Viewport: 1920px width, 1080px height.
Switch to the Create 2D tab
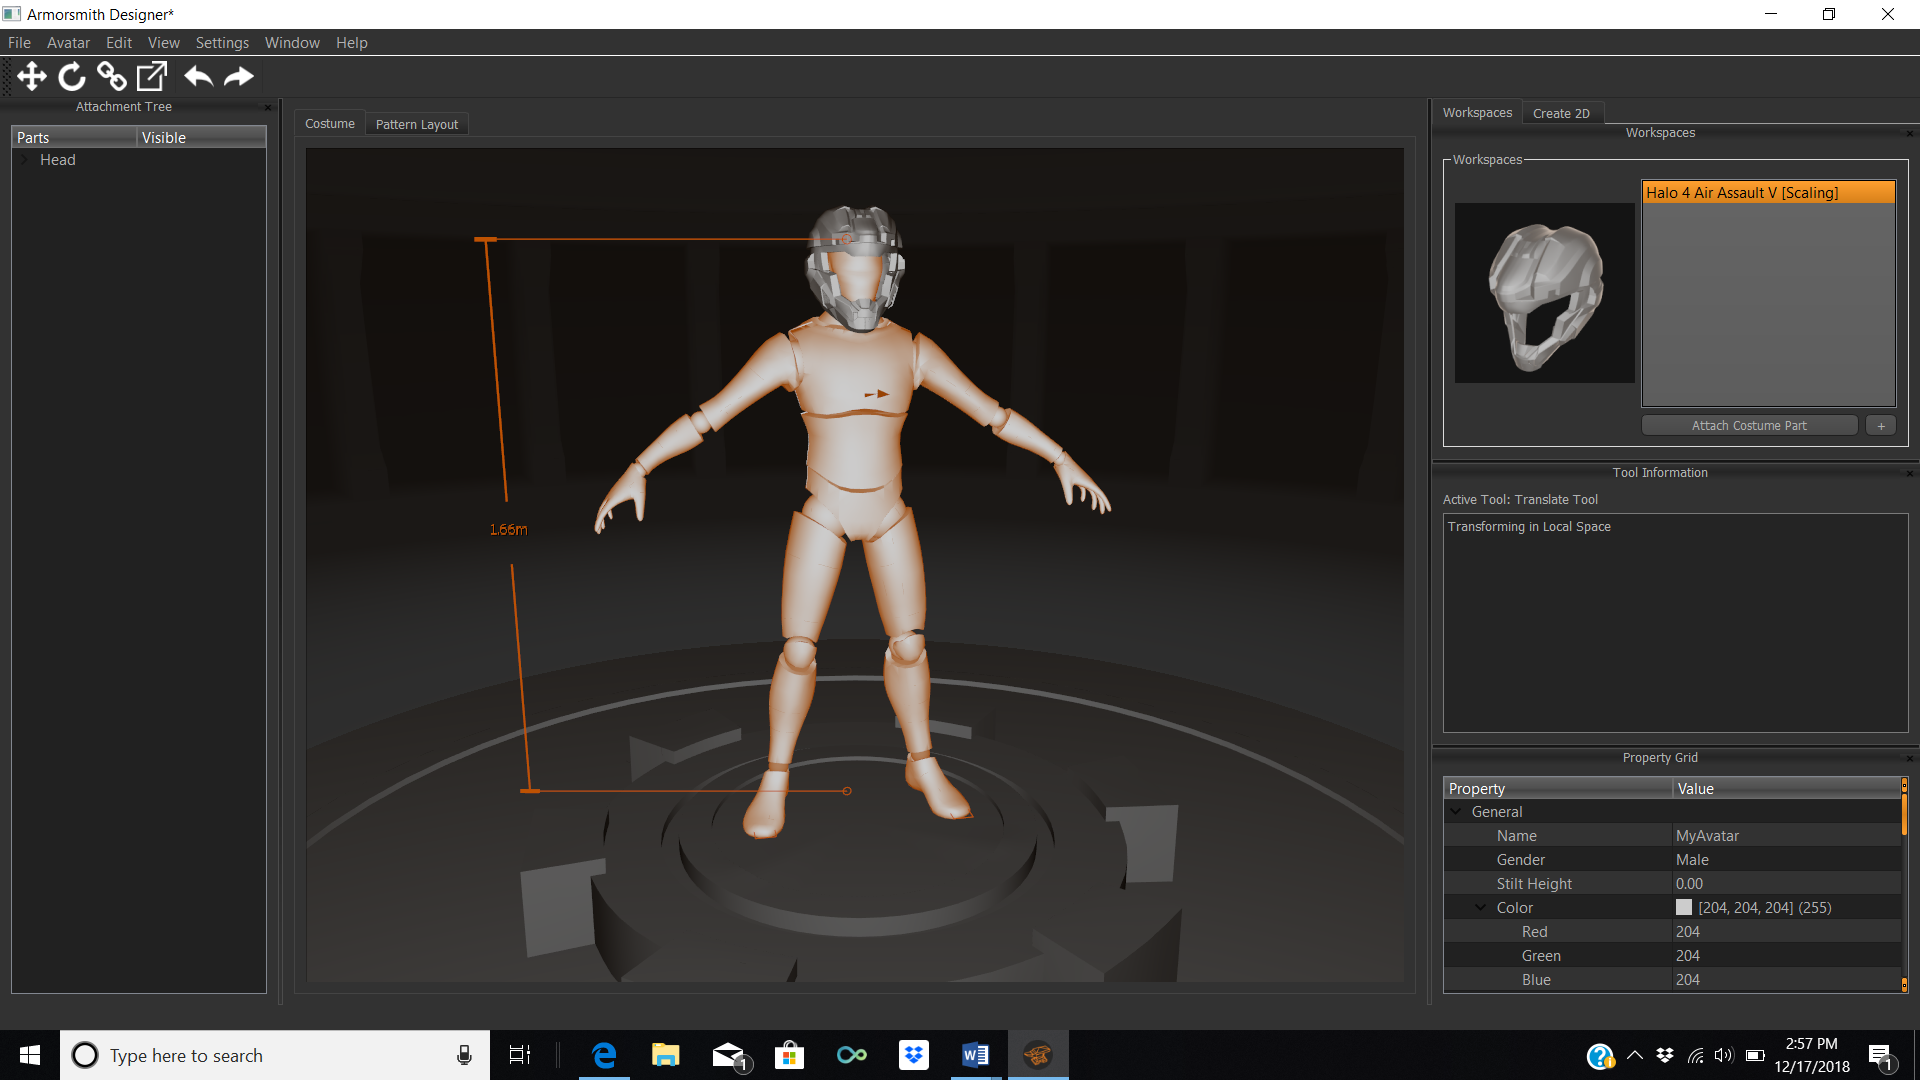(1560, 113)
